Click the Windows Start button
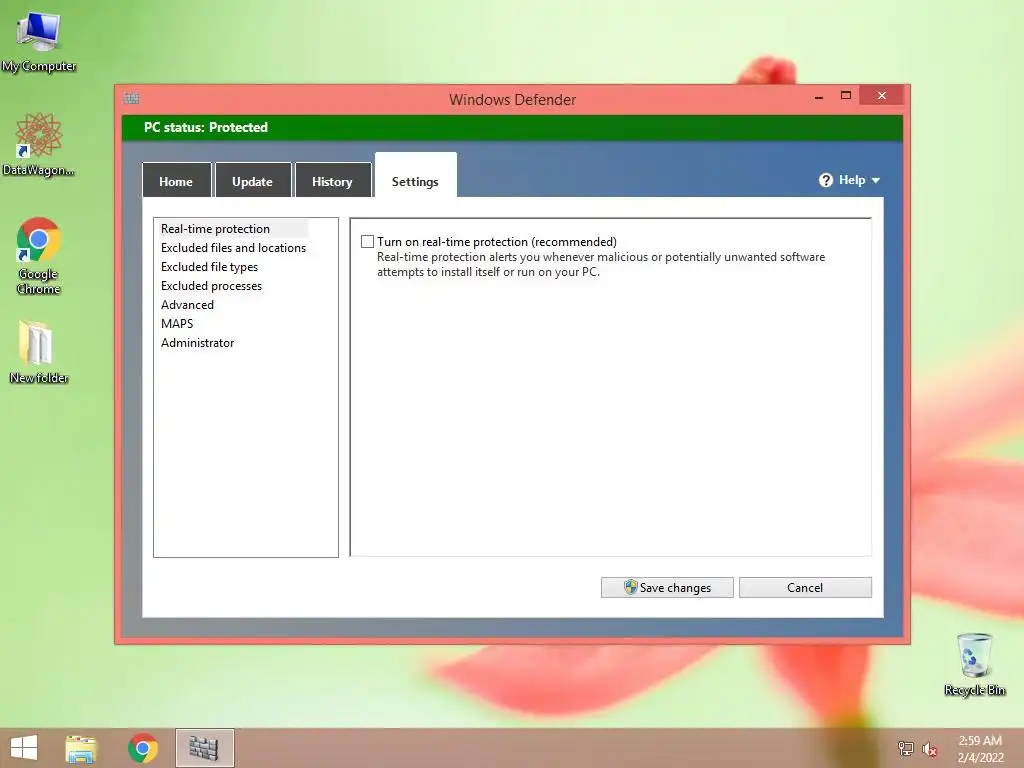The image size is (1024, 768). [24, 748]
